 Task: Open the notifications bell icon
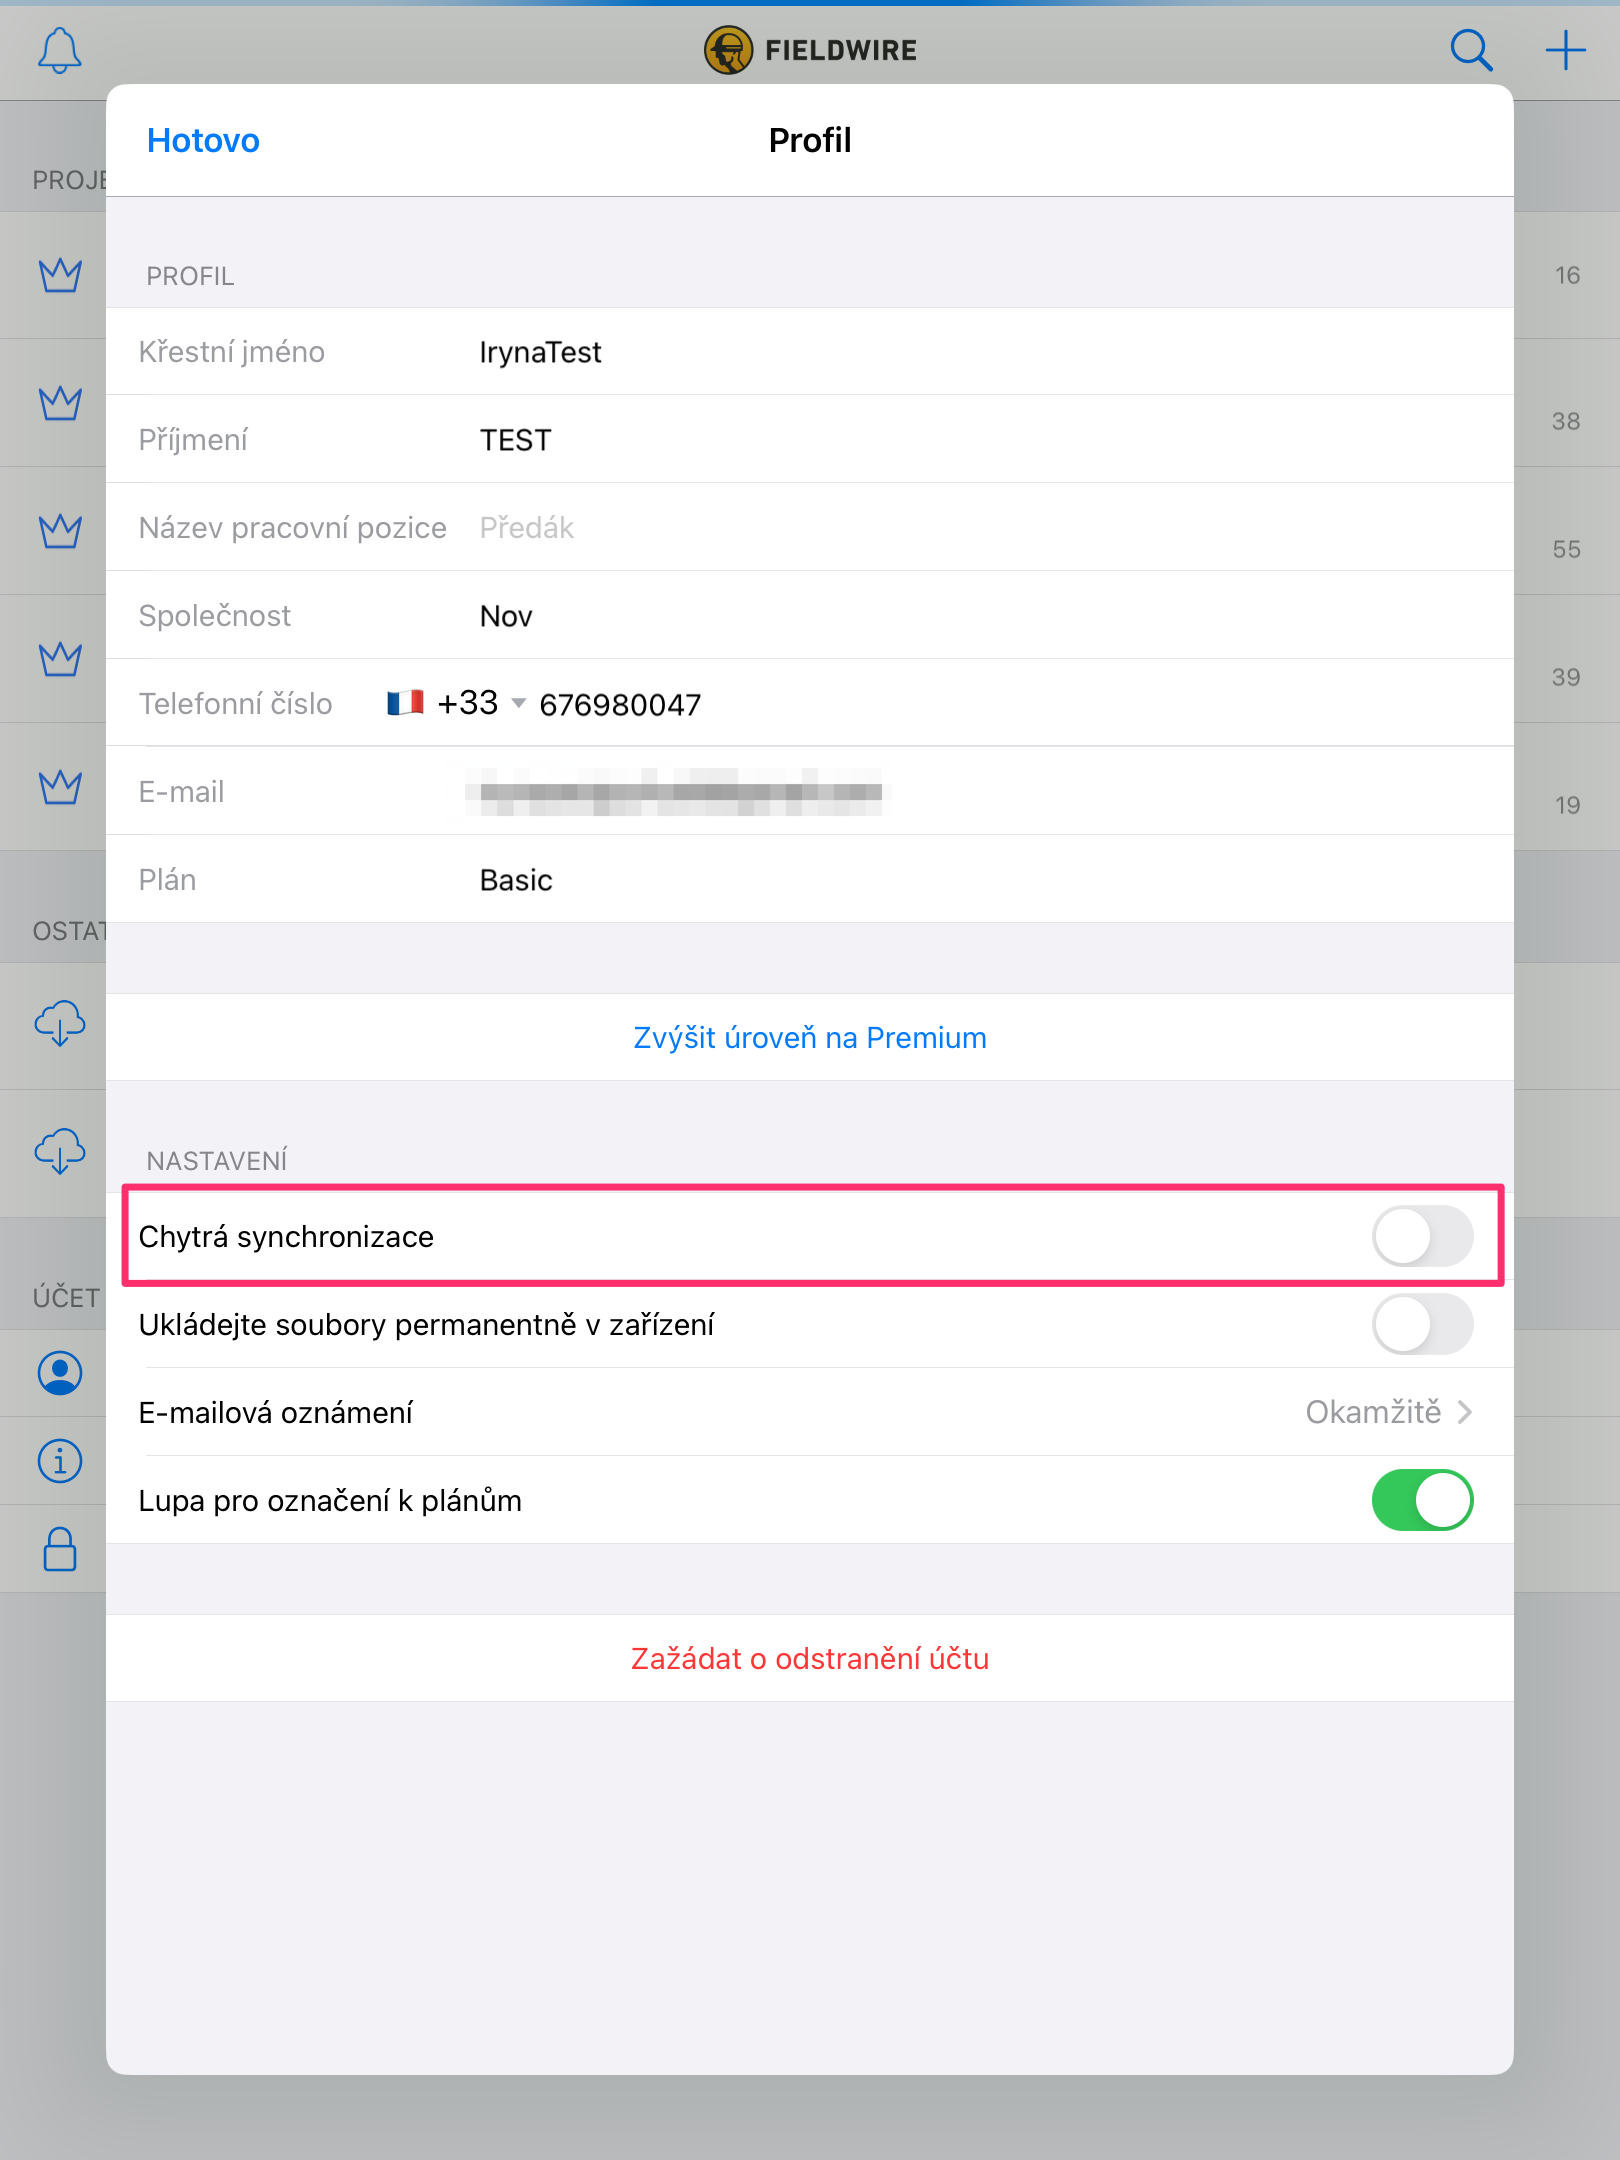tap(60, 50)
